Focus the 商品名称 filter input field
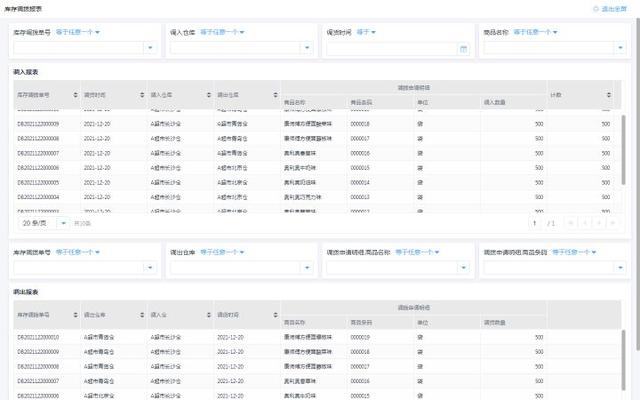 tap(549, 48)
